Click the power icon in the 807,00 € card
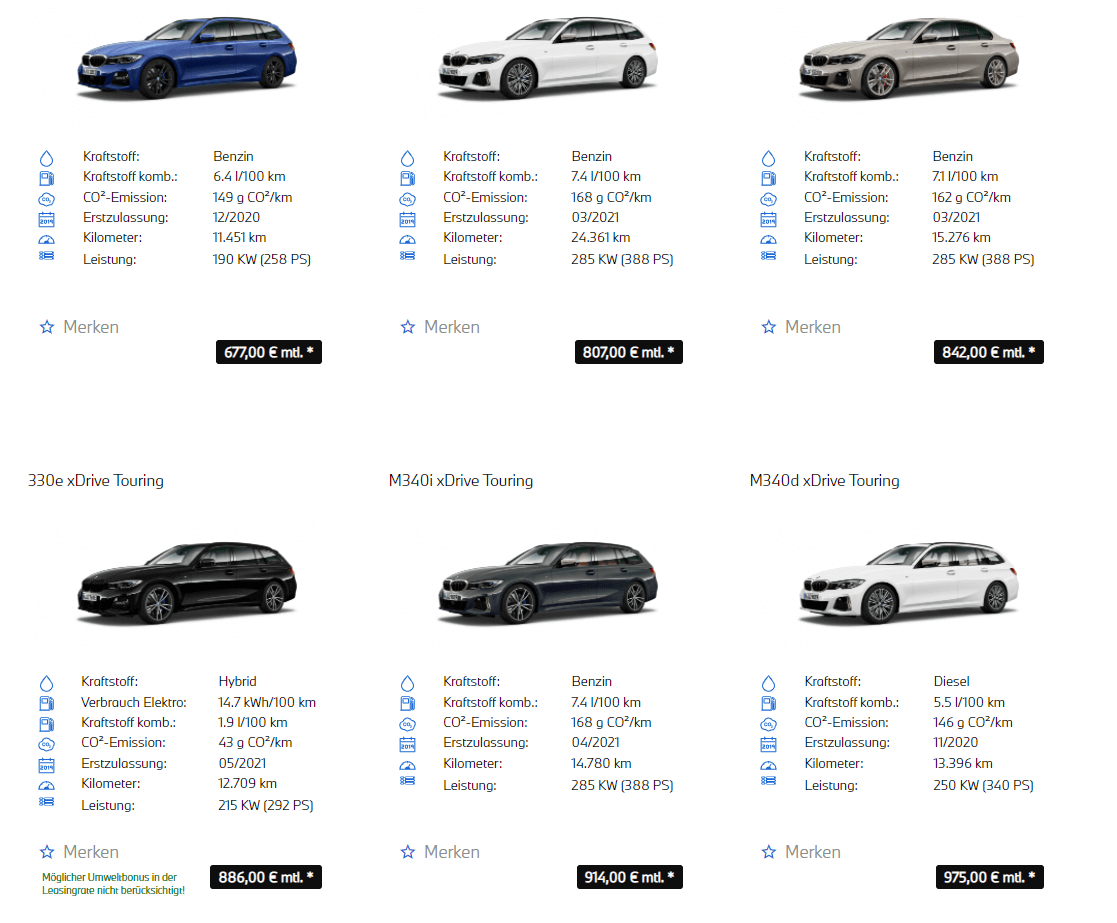 click(407, 255)
